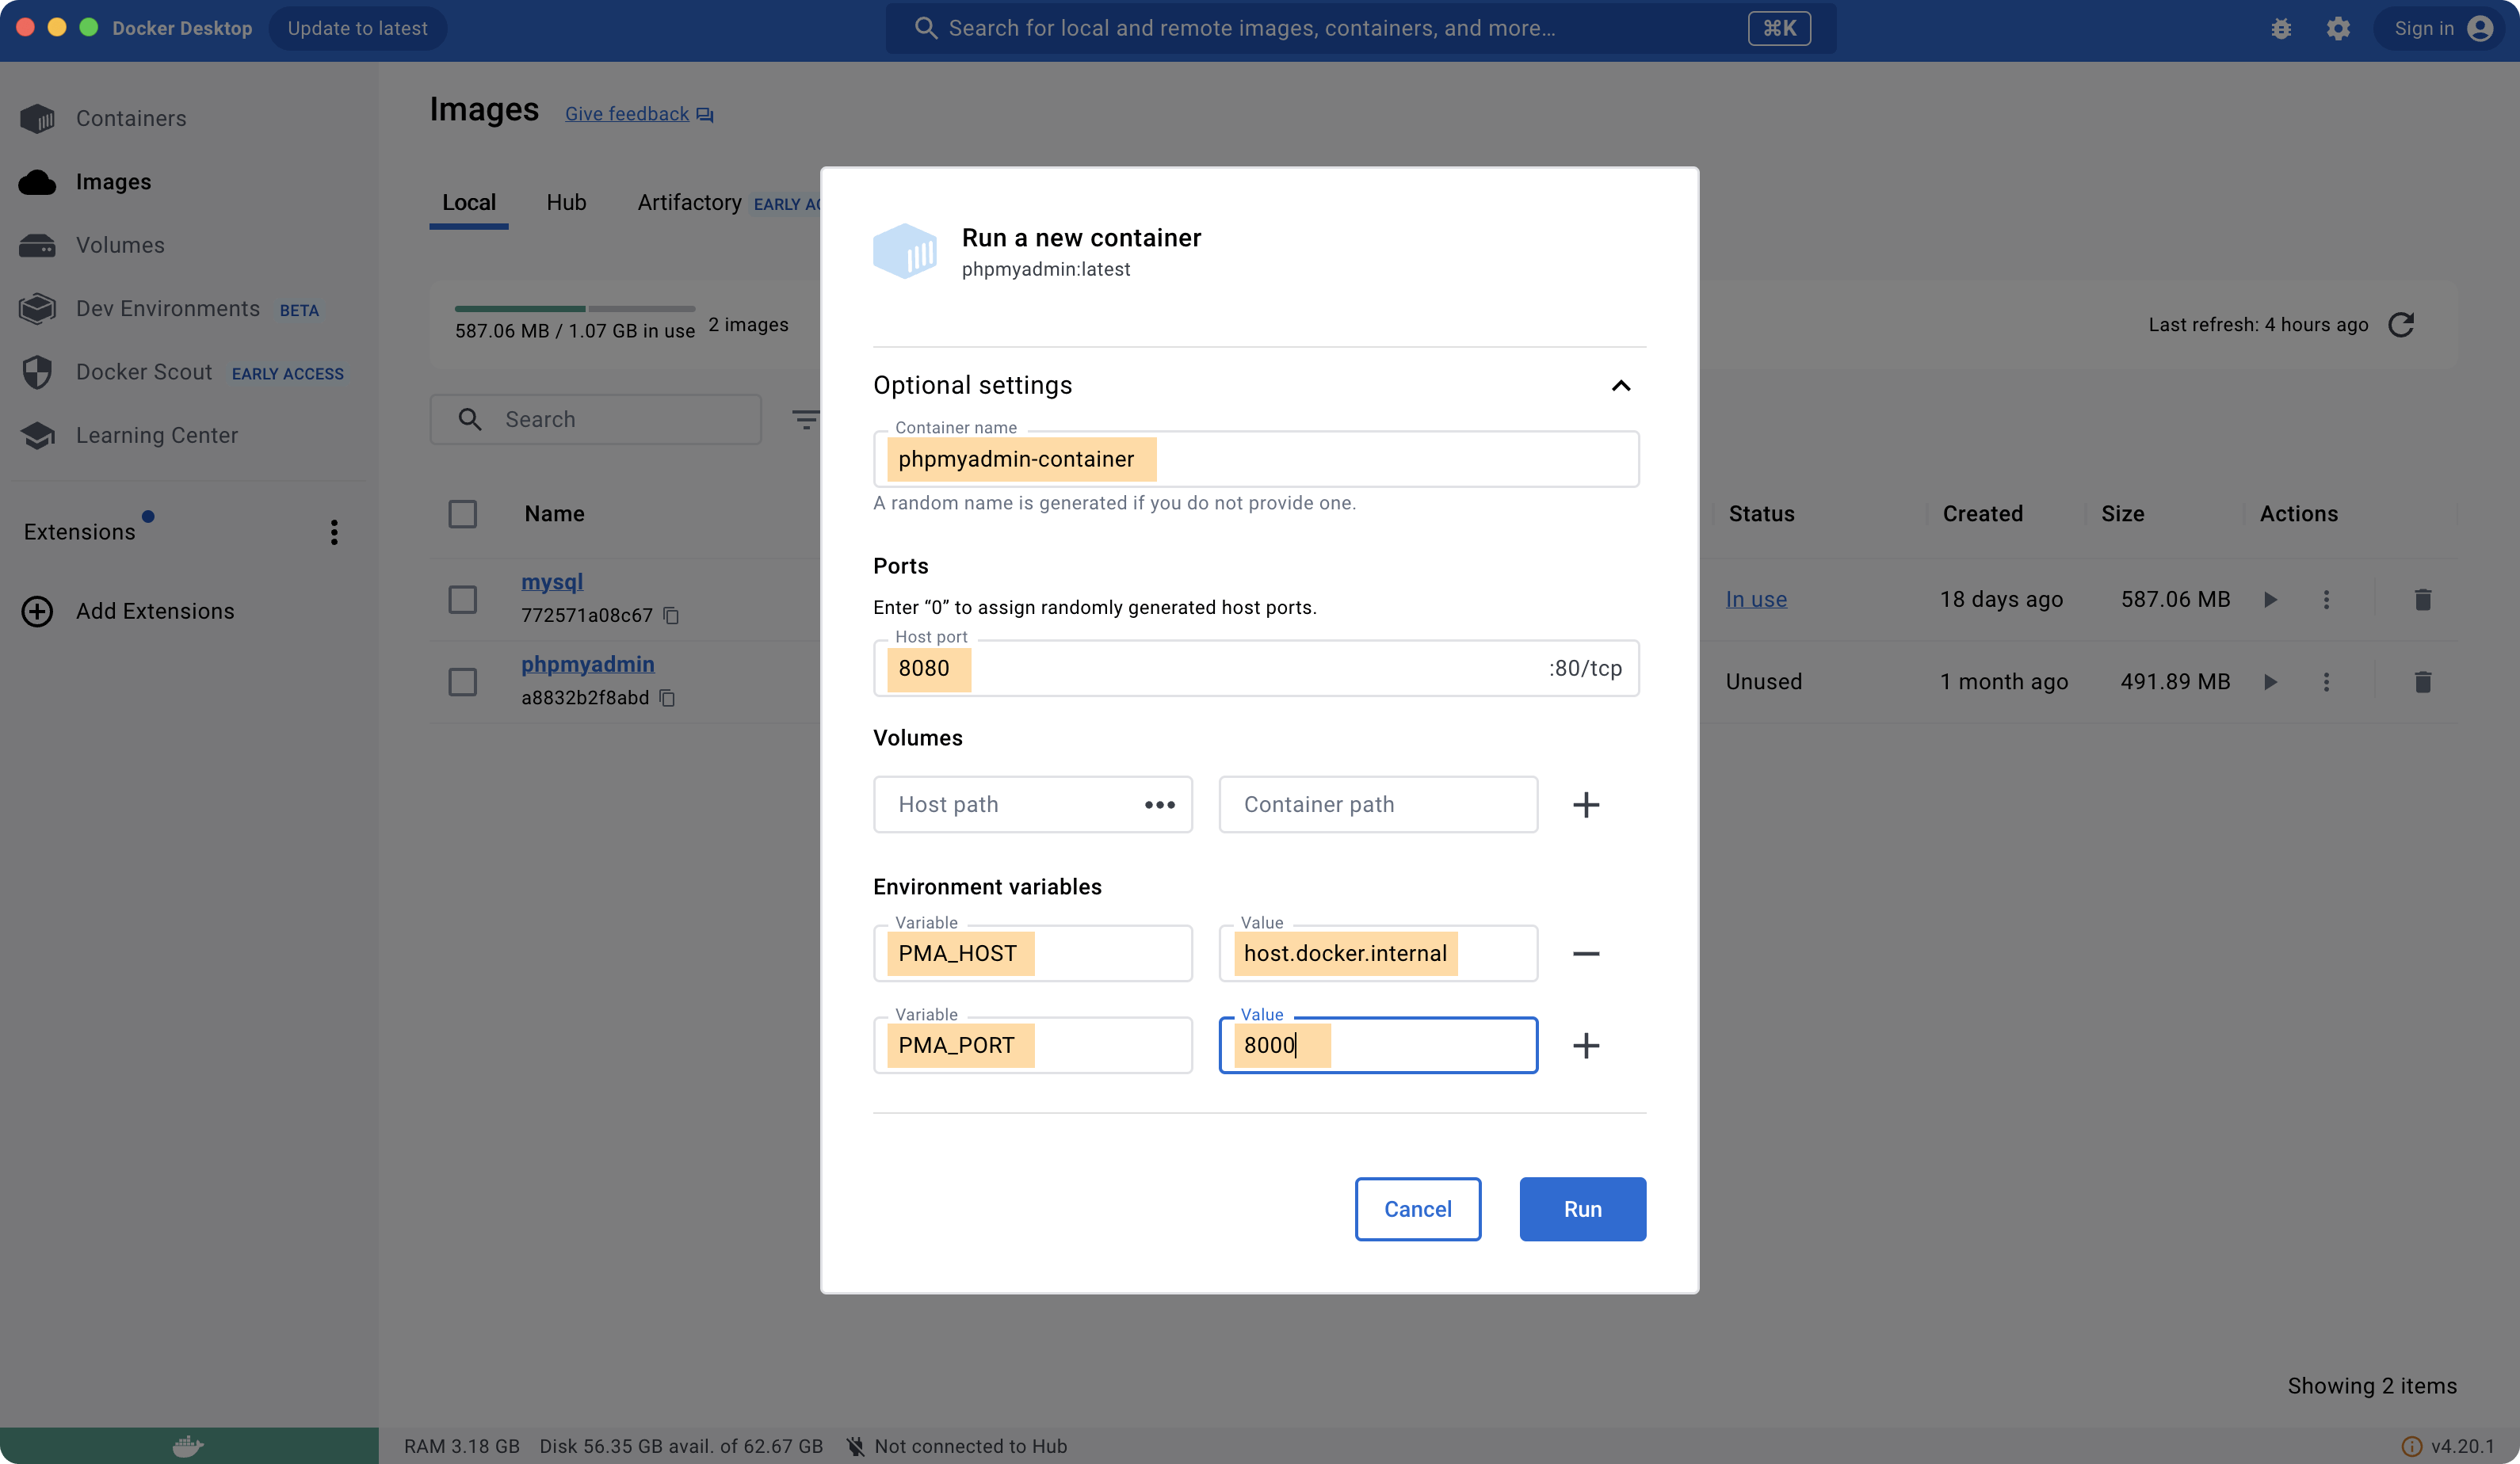
Task: Switch to the Artifactory tab
Action: click(689, 202)
